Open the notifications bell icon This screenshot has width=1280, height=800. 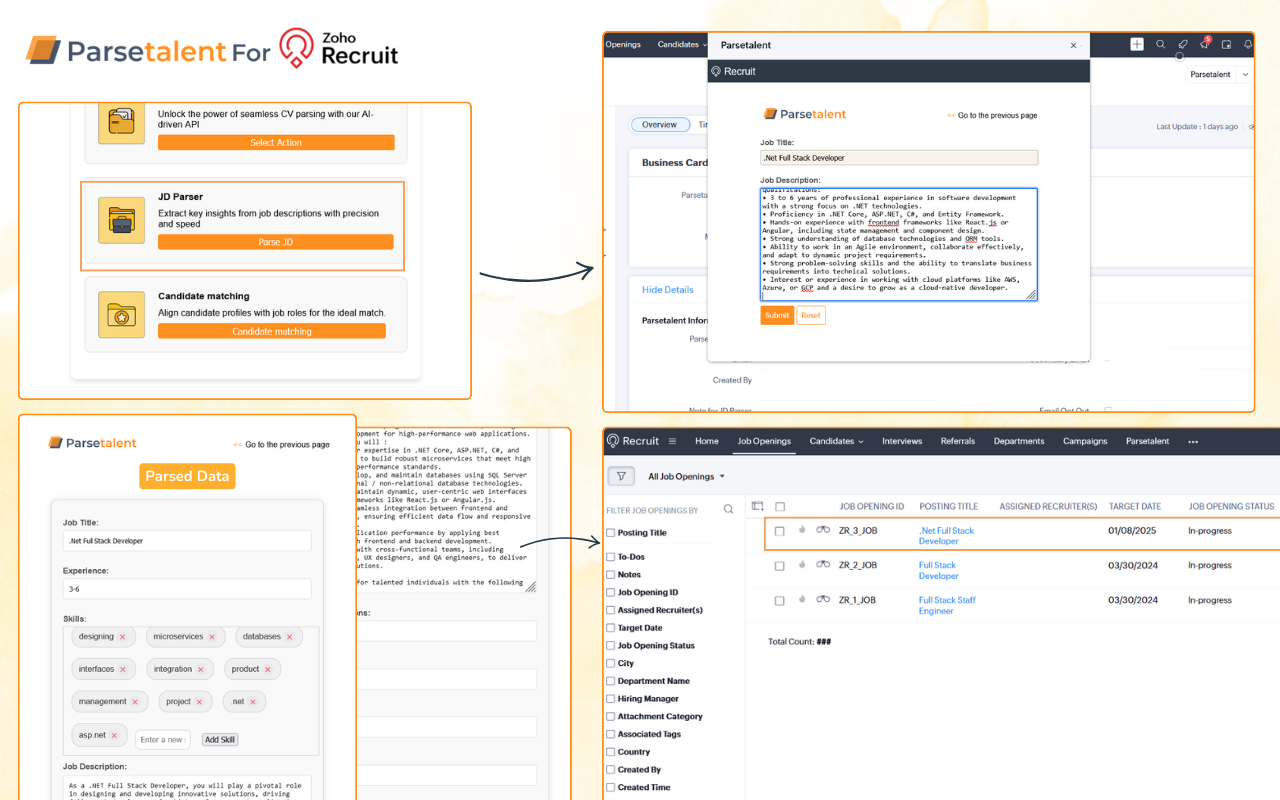tap(1248, 44)
